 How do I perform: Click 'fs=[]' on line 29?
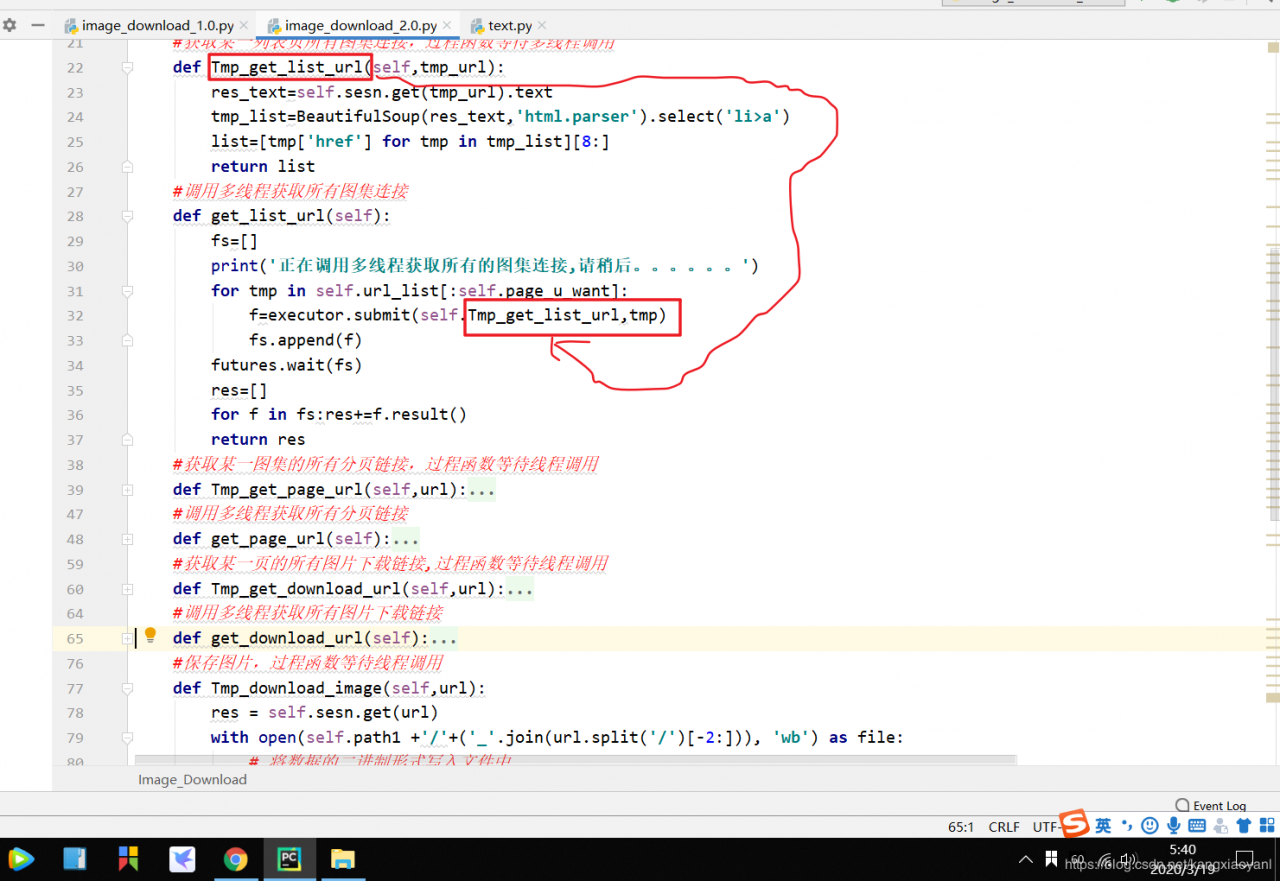pyautogui.click(x=235, y=241)
